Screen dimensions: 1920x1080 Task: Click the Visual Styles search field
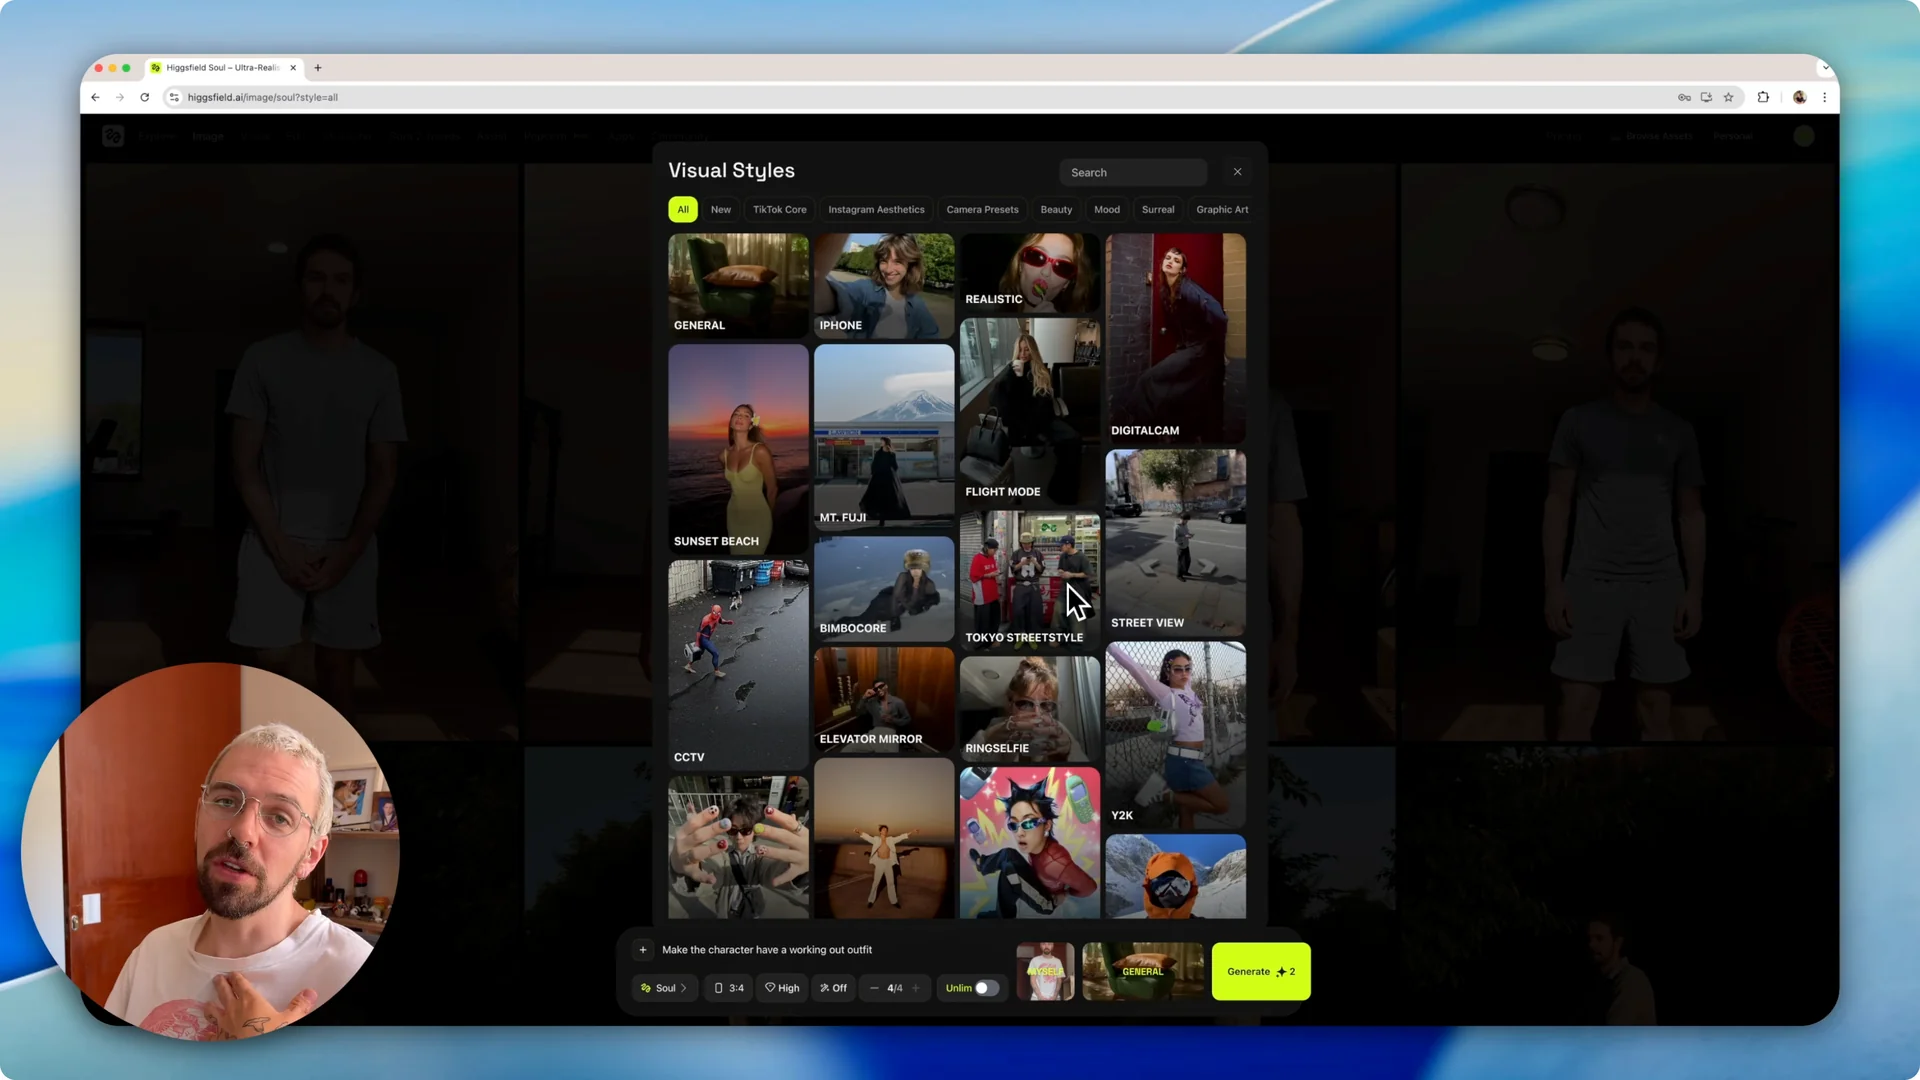click(1132, 173)
